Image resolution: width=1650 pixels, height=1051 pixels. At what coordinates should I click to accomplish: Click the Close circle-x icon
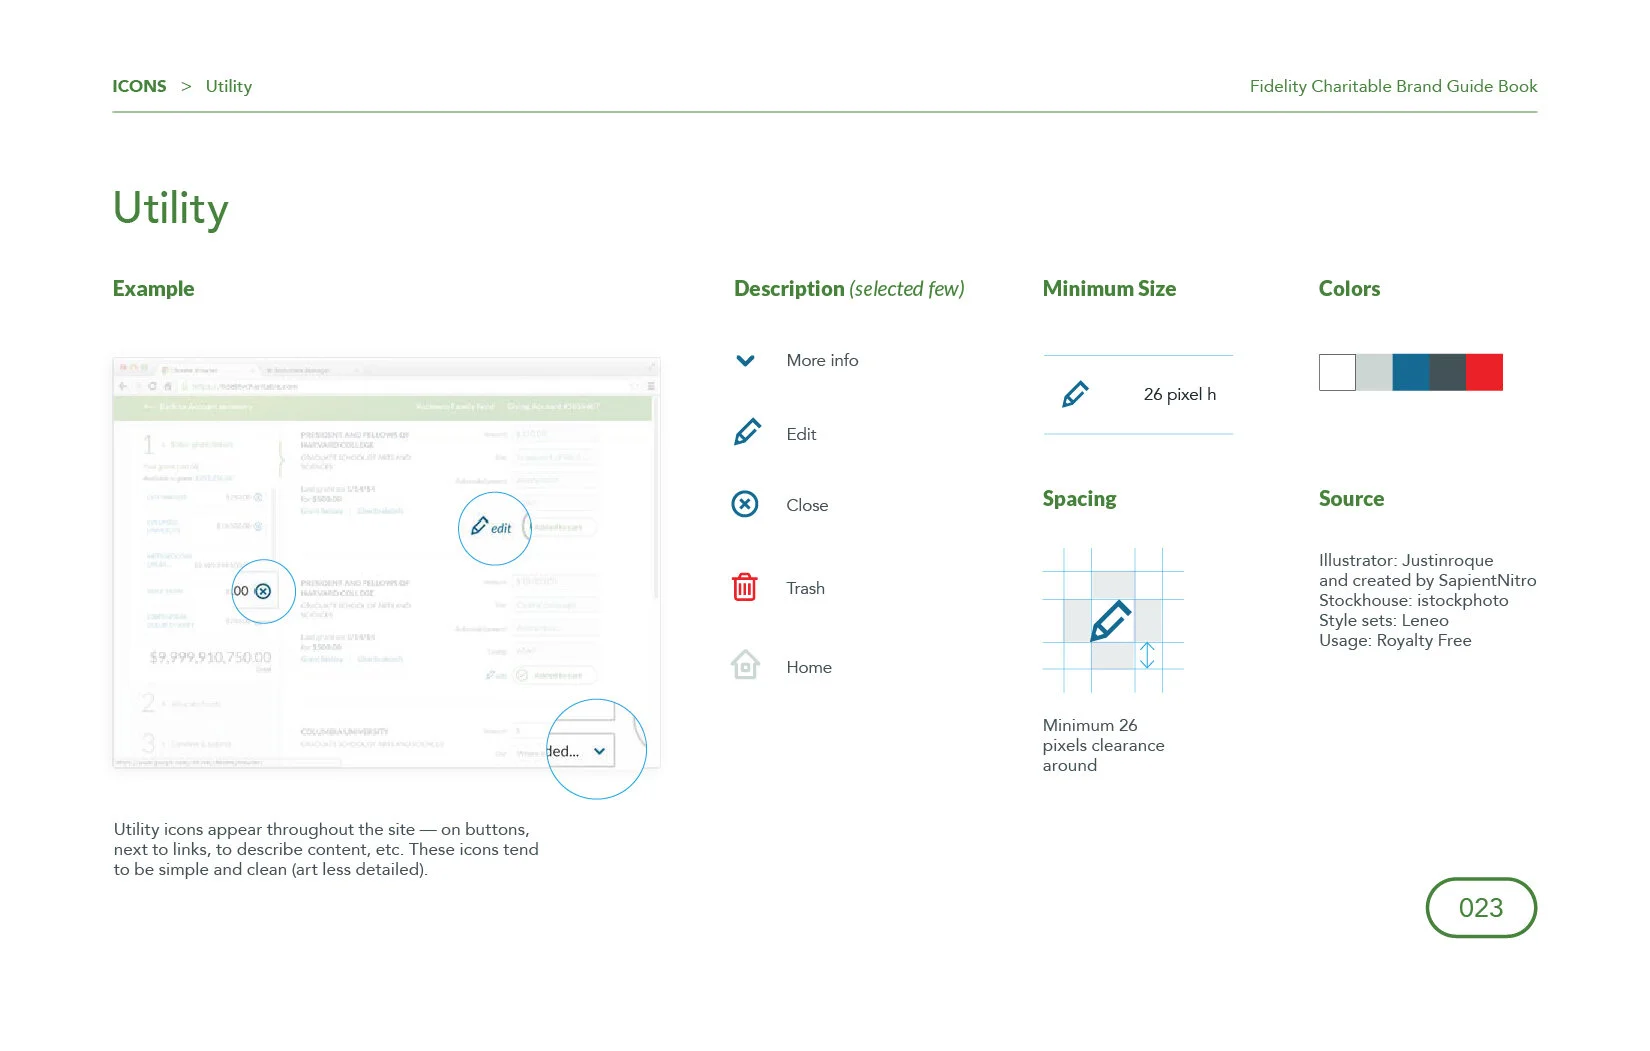click(x=745, y=504)
